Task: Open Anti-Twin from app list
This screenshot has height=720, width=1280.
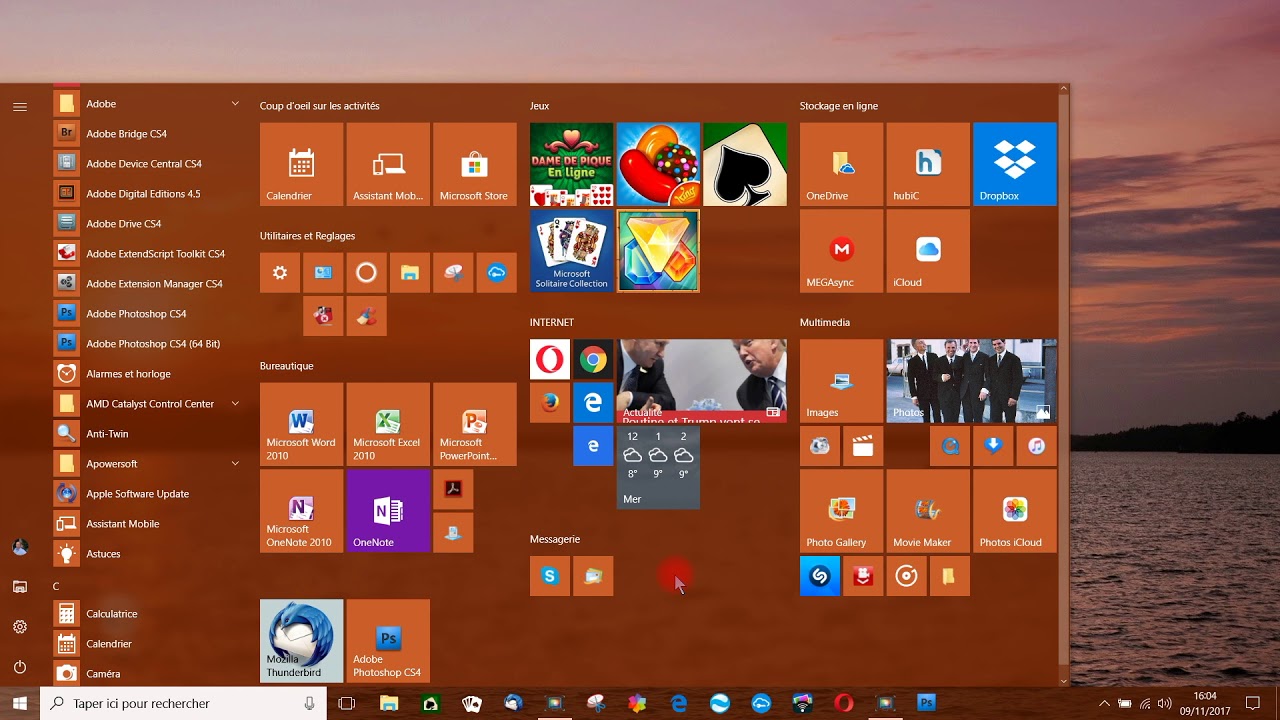Action: coord(149,434)
